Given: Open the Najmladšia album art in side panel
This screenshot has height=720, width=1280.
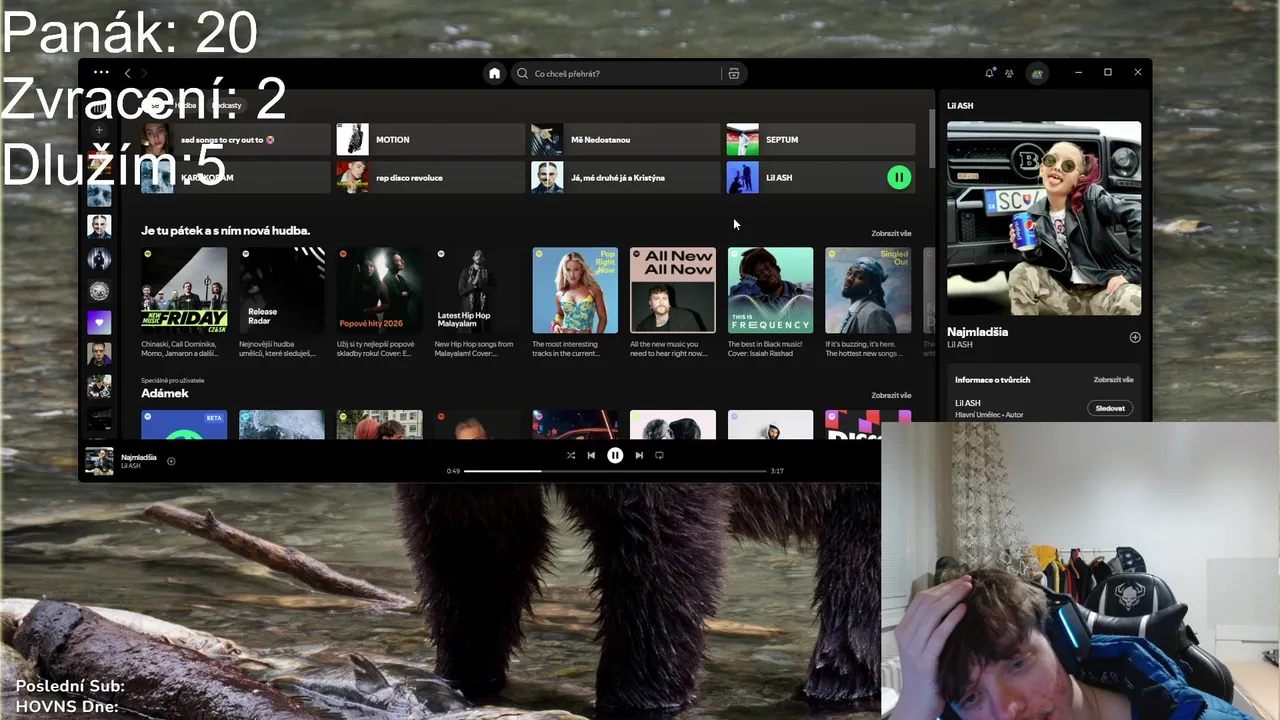Looking at the screenshot, I should coord(1044,218).
